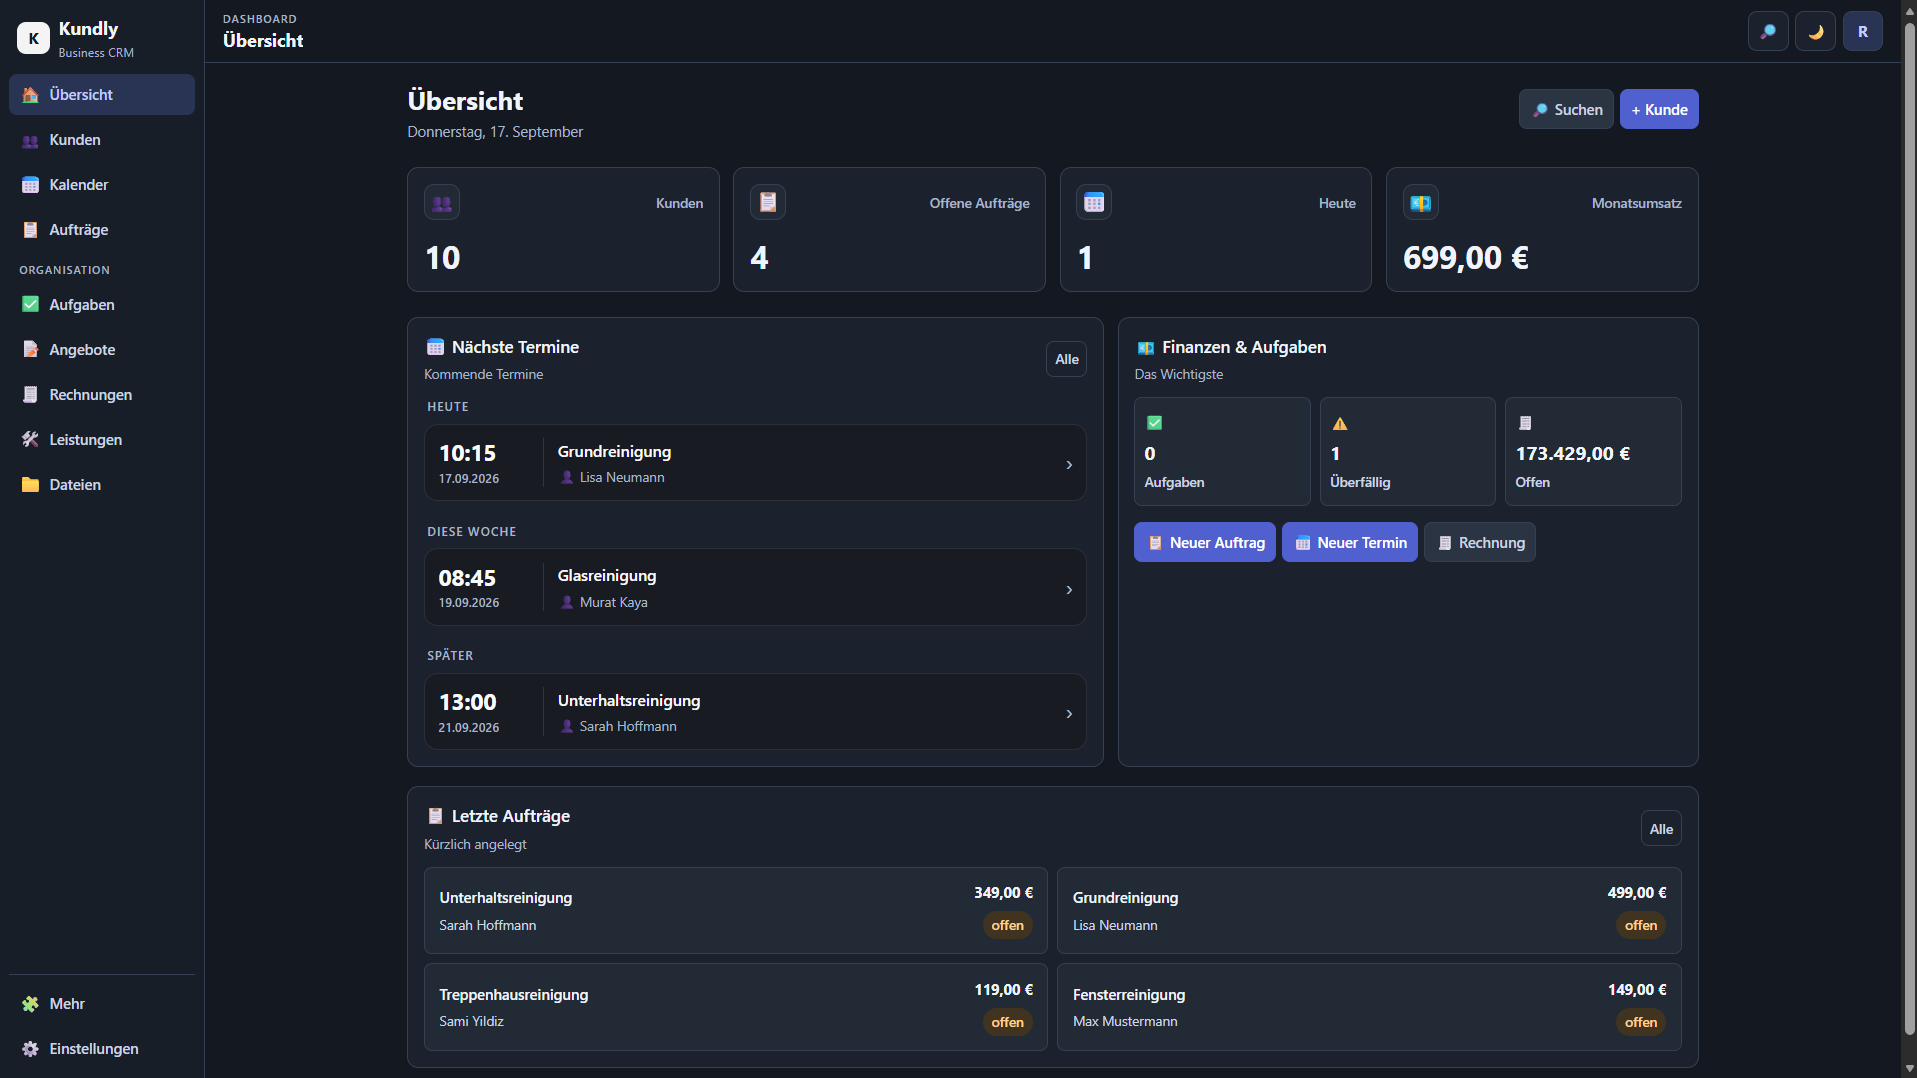Open the Überfällig warning tile
The image size is (1917, 1078).
click(1407, 452)
